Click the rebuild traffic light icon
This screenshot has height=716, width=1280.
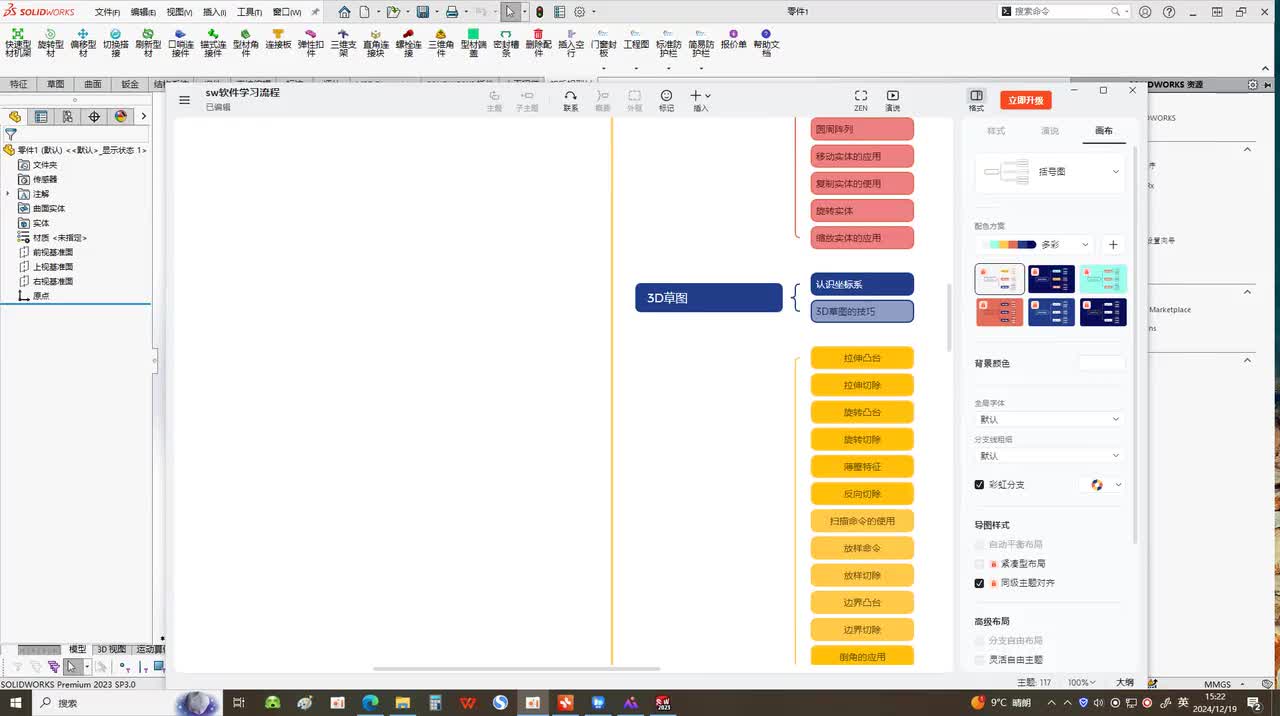point(540,12)
